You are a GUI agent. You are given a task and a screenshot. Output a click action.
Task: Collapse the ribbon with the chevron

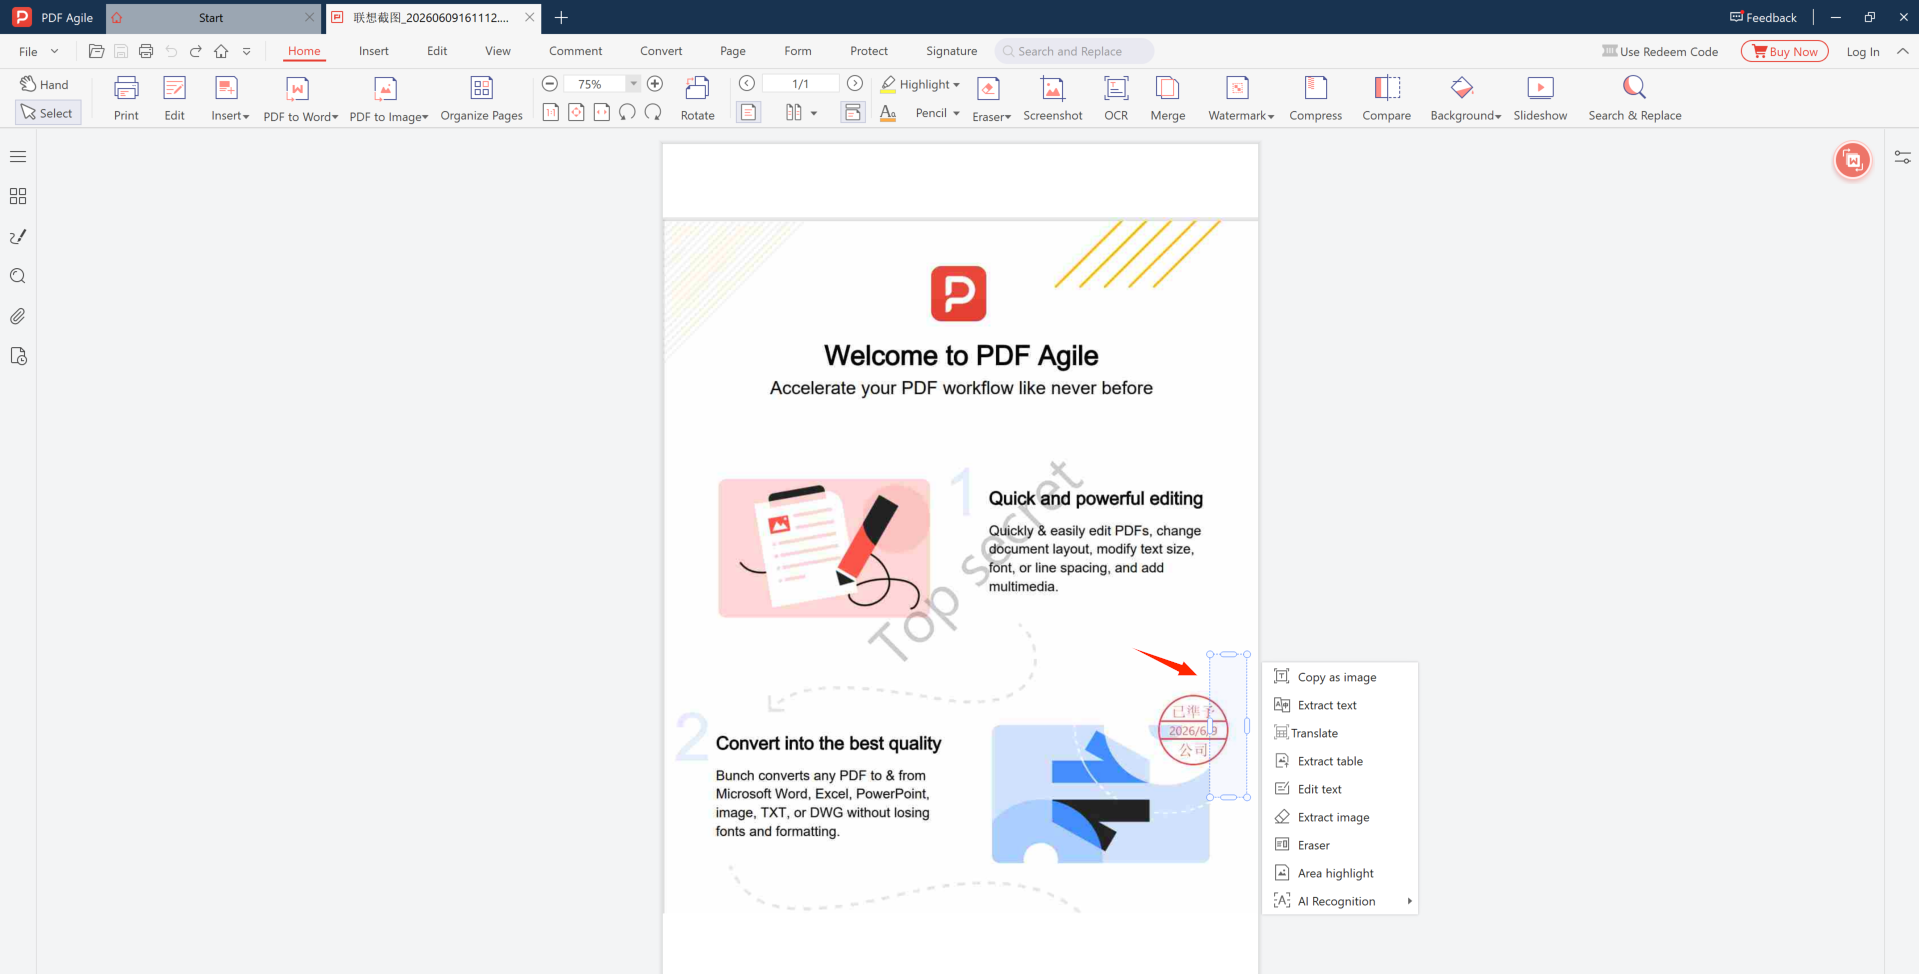(x=1902, y=51)
